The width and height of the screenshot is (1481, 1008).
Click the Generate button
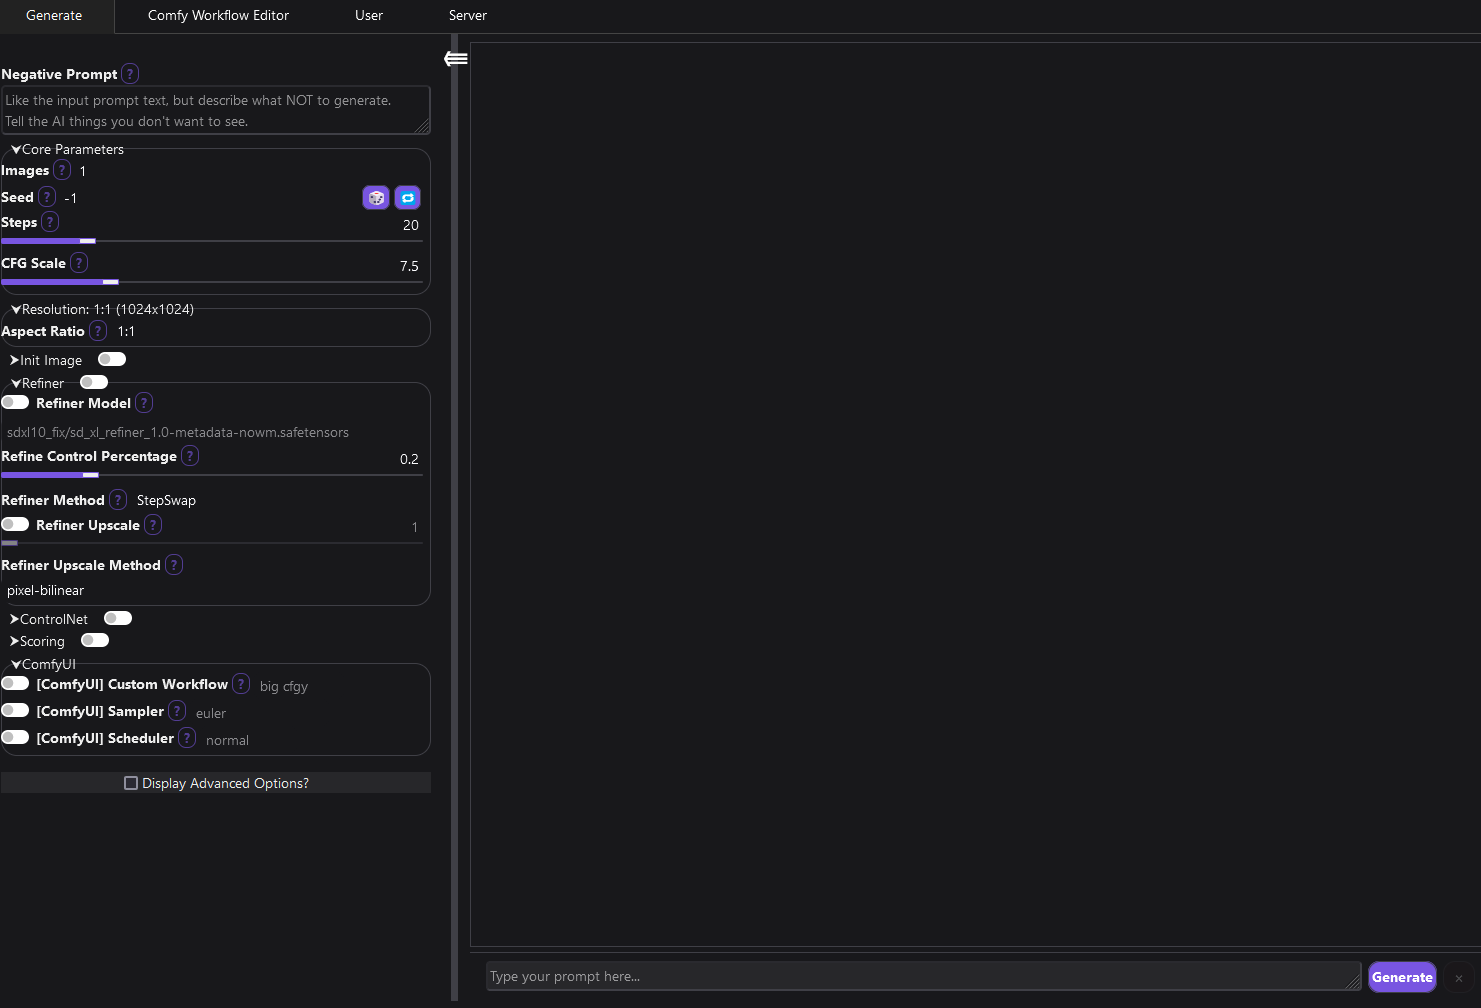[1402, 977]
